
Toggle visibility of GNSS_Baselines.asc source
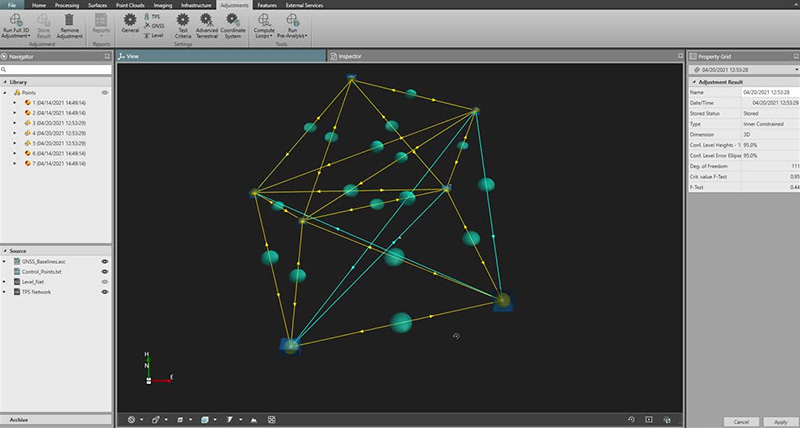[x=104, y=259]
